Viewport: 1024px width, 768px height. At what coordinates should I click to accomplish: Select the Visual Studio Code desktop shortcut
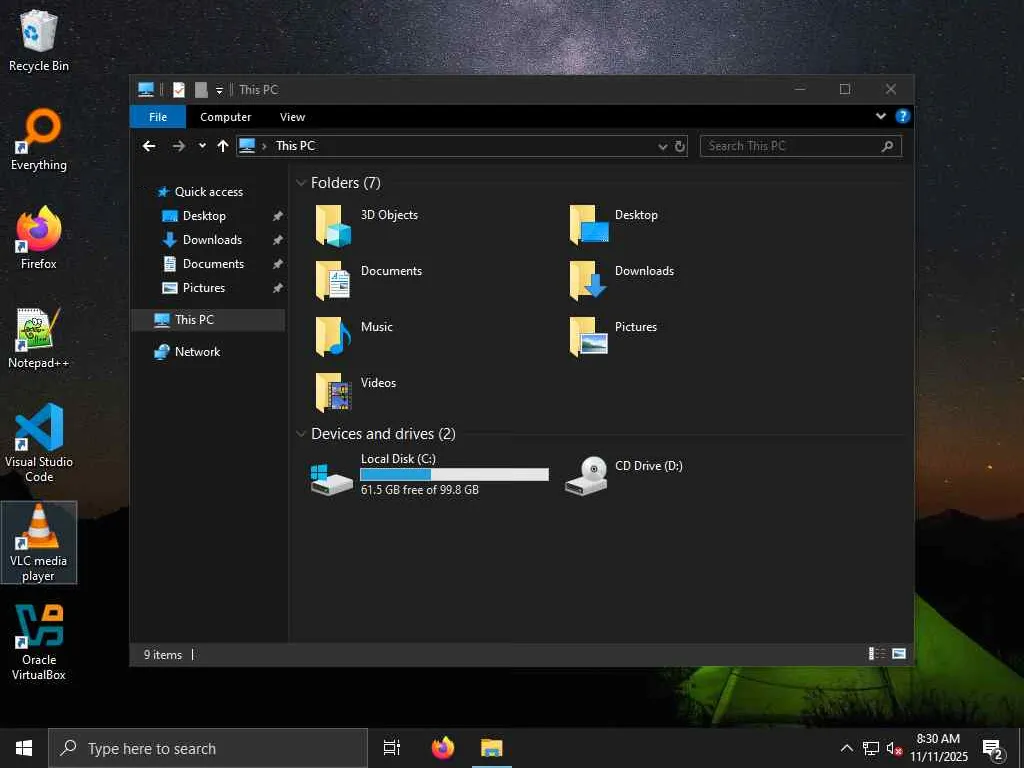[39, 443]
